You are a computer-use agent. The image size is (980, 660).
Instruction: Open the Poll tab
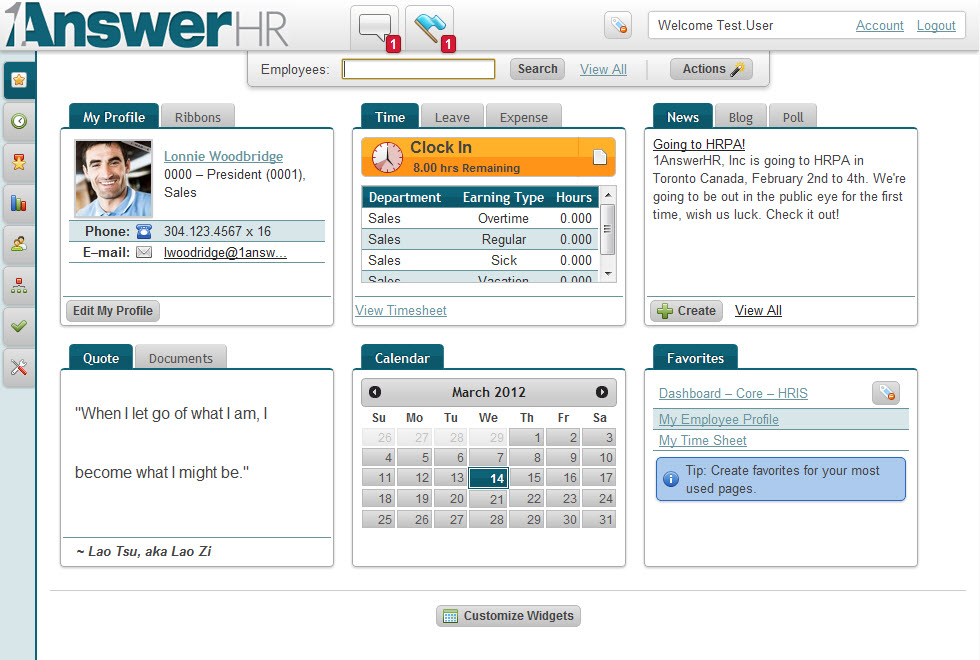click(x=793, y=117)
